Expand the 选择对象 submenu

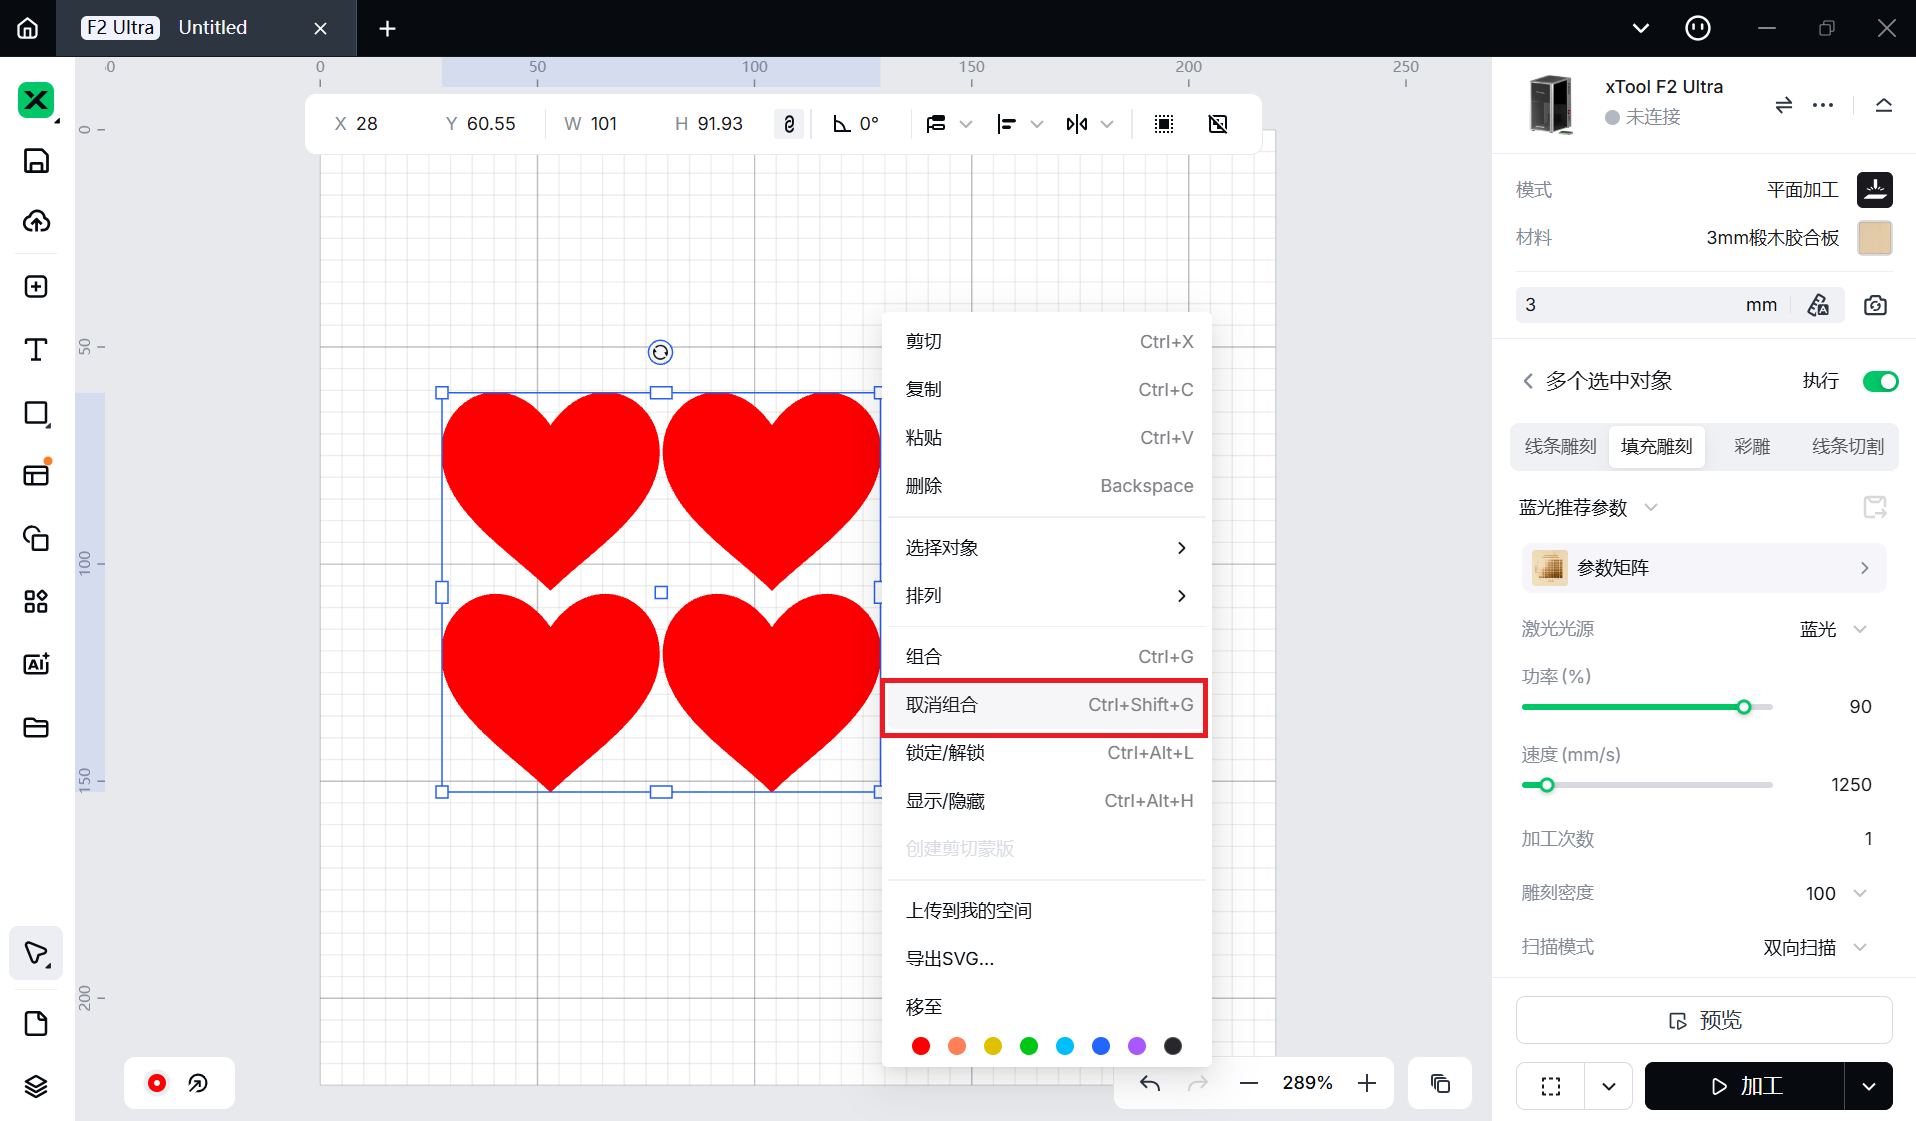1046,548
